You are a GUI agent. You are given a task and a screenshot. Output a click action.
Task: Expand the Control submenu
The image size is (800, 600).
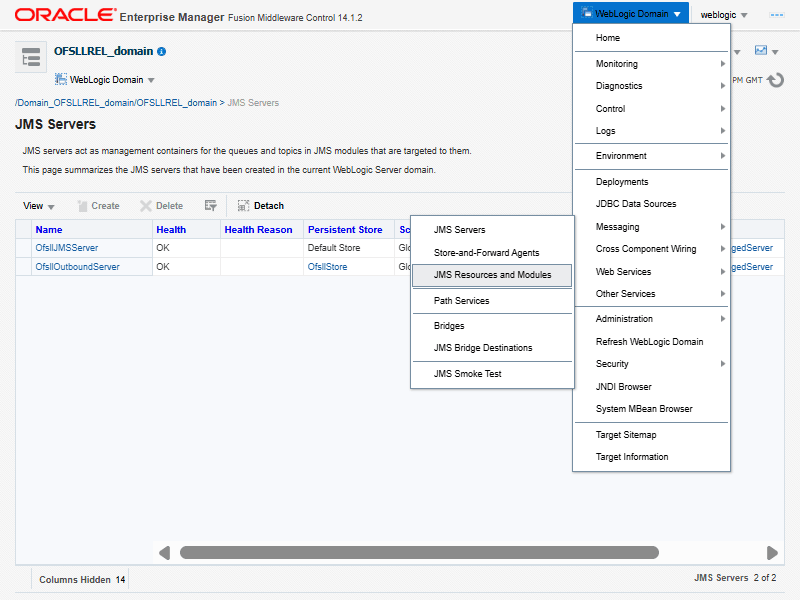tap(652, 109)
